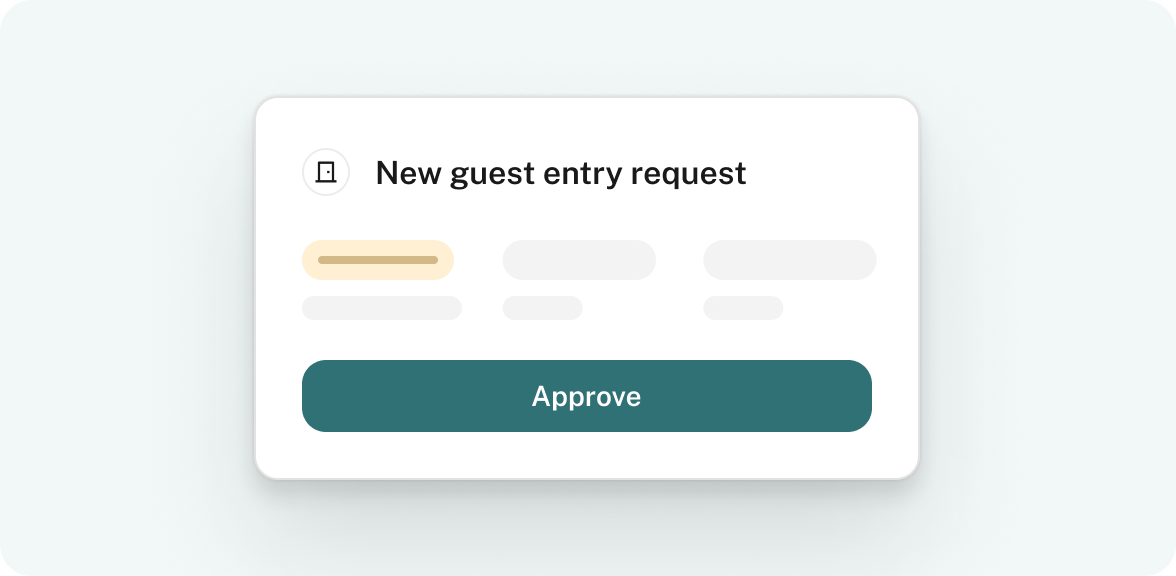Click the circular badge containing the door
The image size is (1176, 576).
[326, 172]
